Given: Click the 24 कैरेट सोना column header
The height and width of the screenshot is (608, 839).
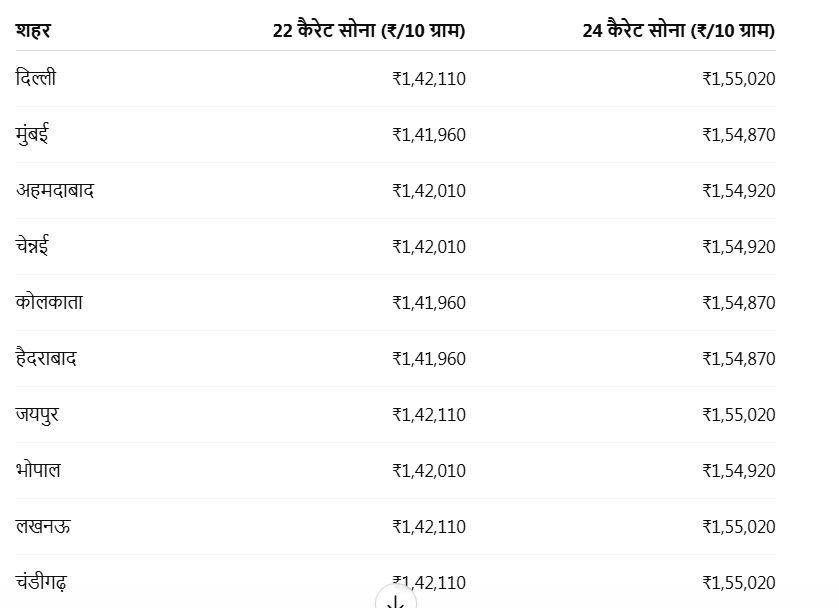Looking at the screenshot, I should pos(678,30).
